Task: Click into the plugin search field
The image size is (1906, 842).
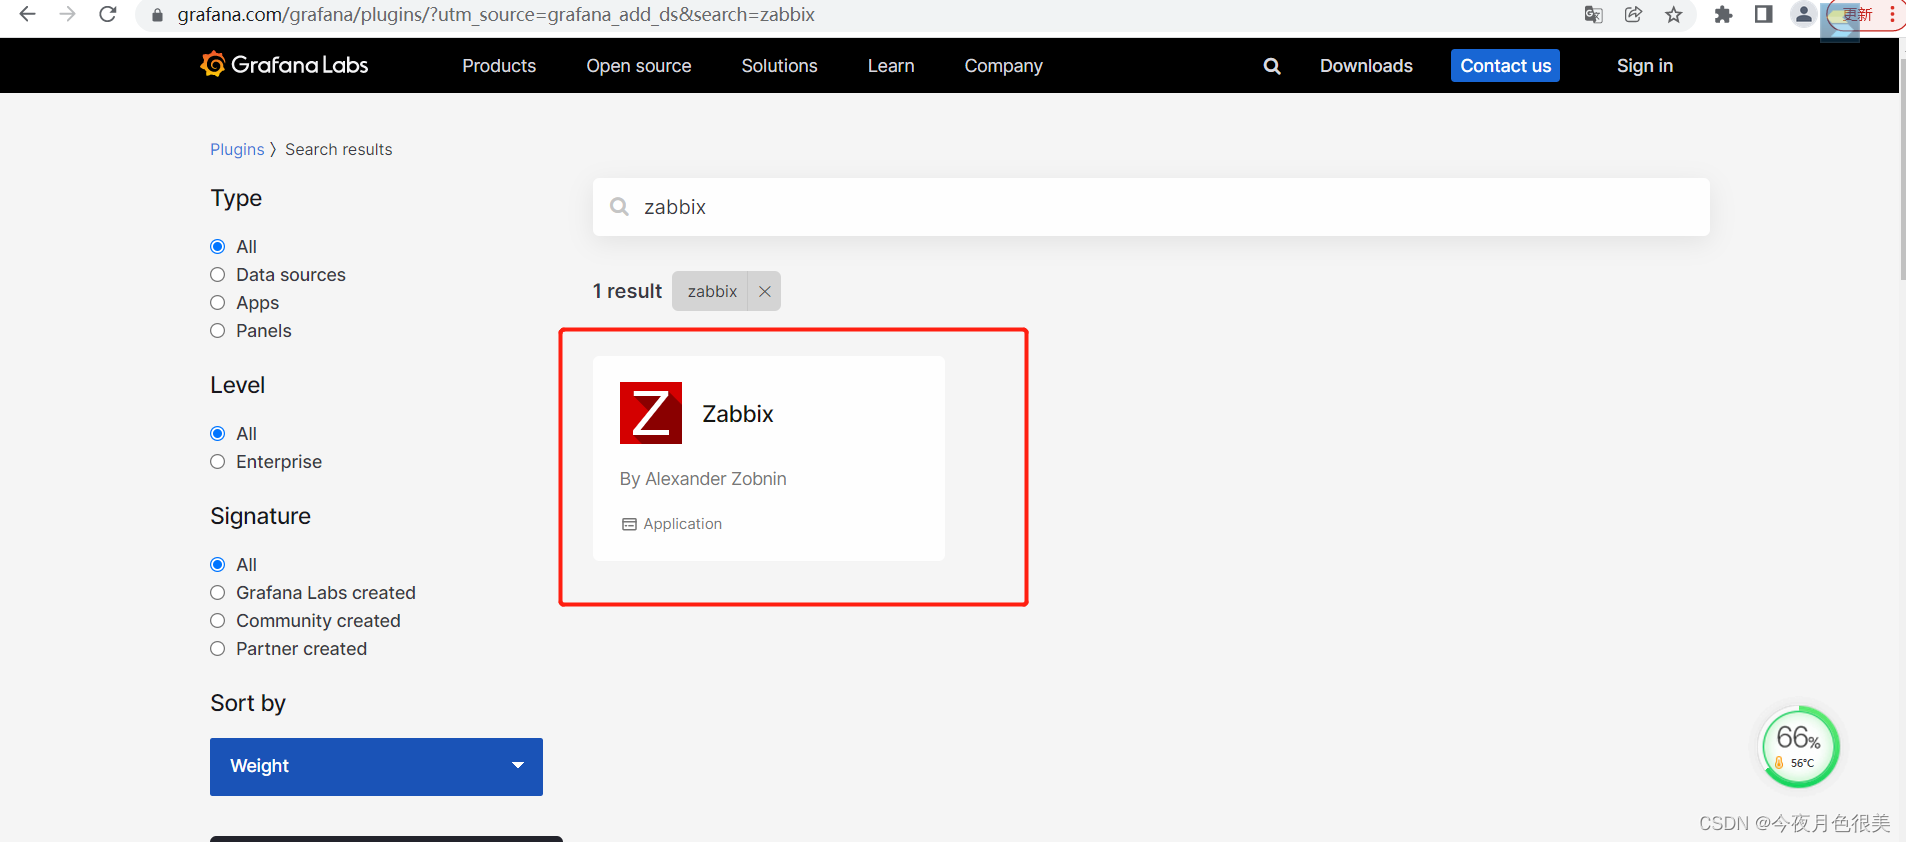Action: [x=1151, y=207]
